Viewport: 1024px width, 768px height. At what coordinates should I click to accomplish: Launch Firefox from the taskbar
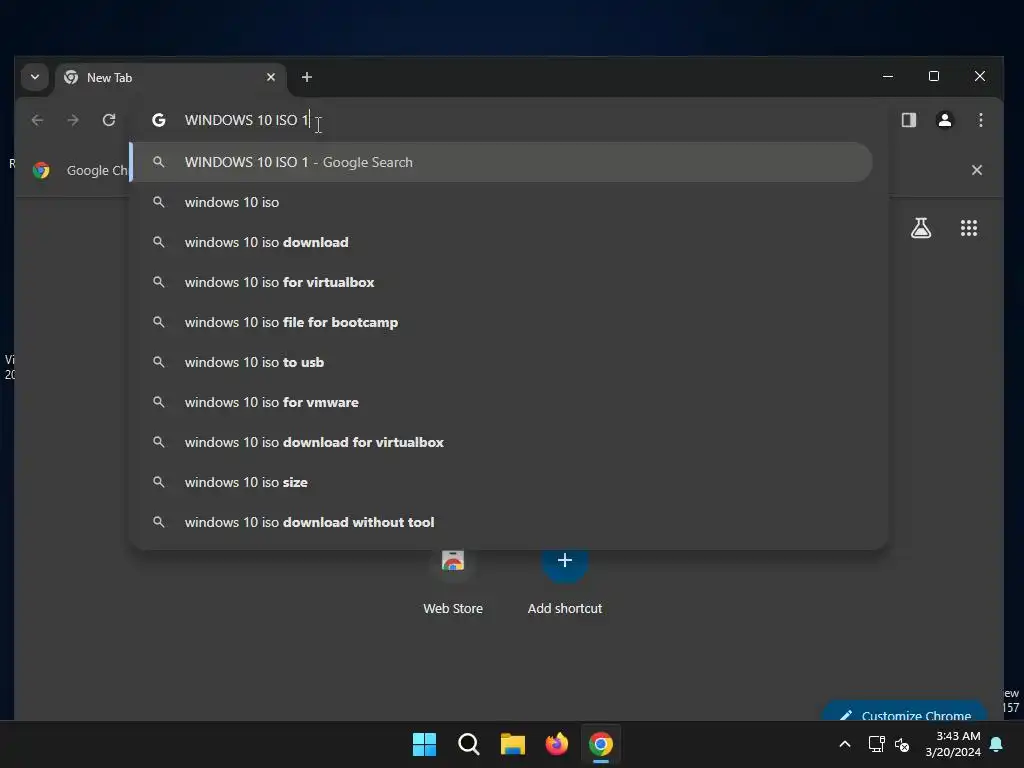coord(556,744)
